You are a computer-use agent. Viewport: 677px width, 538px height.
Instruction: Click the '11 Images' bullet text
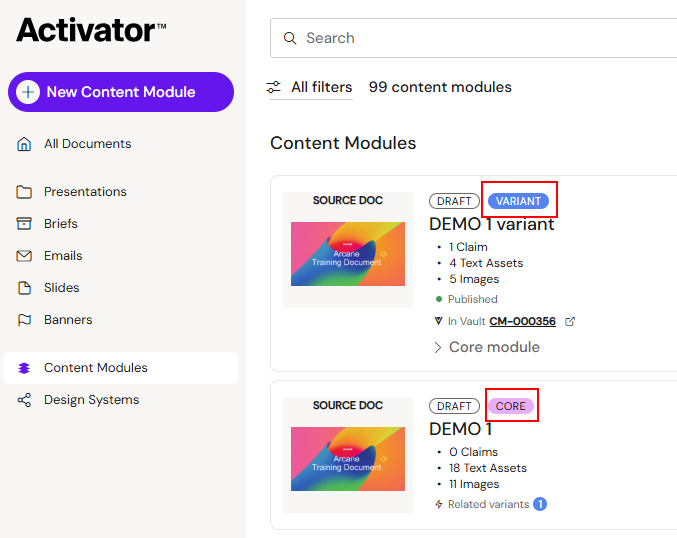point(474,484)
